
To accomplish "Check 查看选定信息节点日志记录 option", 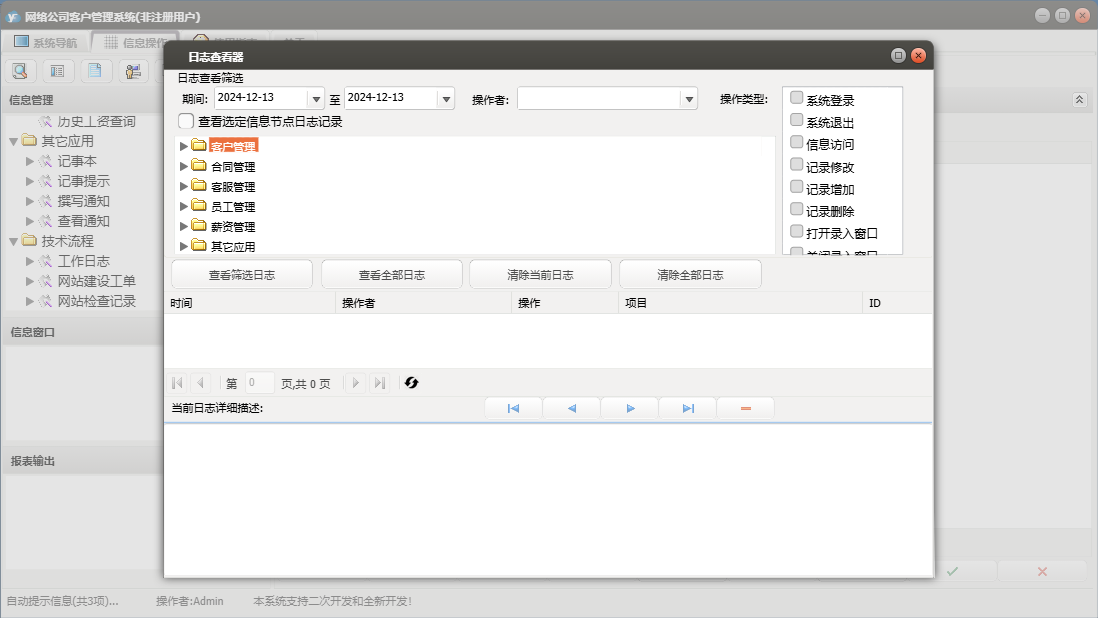I will [186, 121].
